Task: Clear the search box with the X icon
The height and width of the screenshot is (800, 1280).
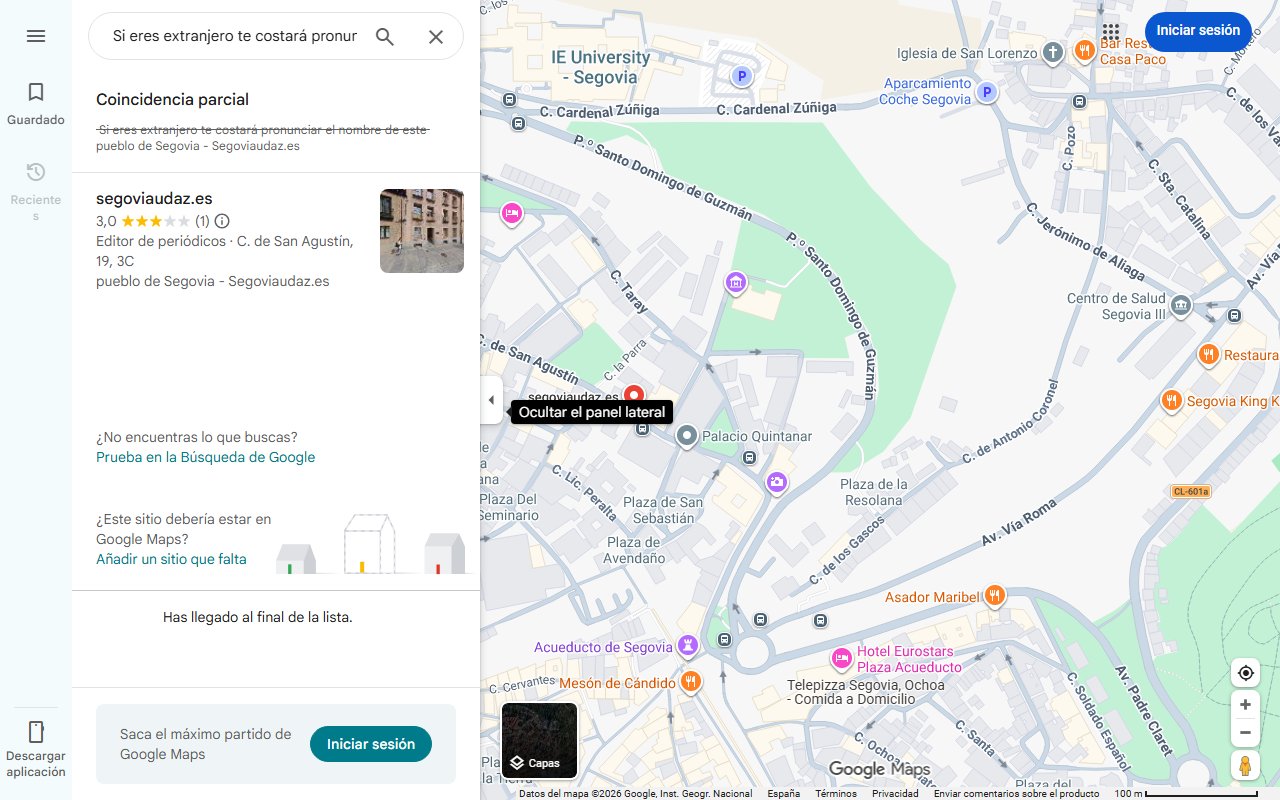Action: pyautogui.click(x=436, y=36)
